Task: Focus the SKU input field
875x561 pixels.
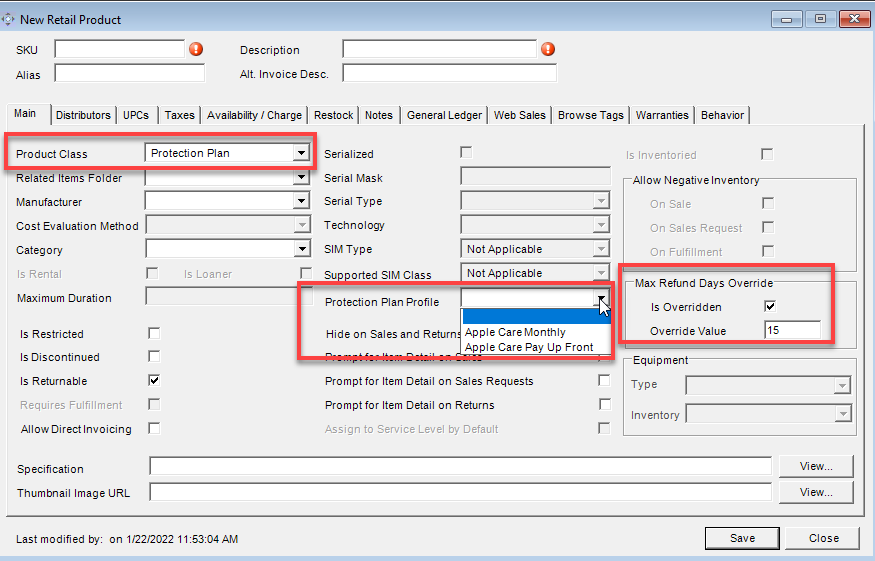Action: 119,49
